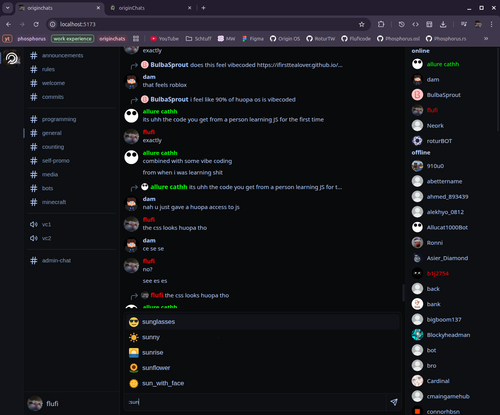Select Asier_Diamond in offline members
The height and width of the screenshot is (415, 500).
pos(452,258)
